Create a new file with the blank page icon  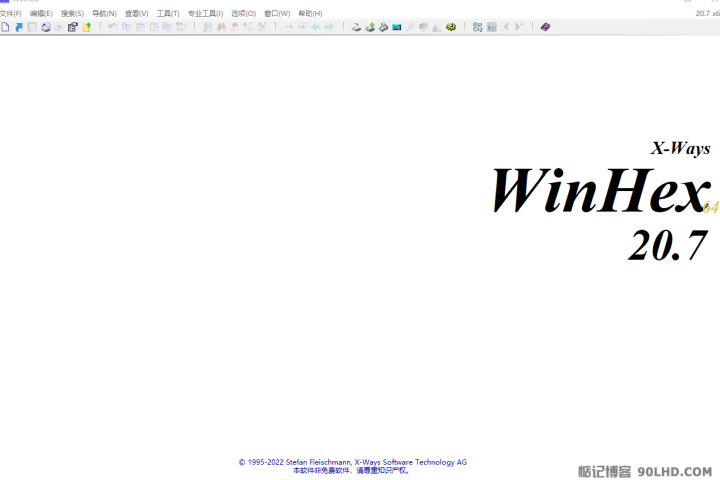click(x=5, y=27)
